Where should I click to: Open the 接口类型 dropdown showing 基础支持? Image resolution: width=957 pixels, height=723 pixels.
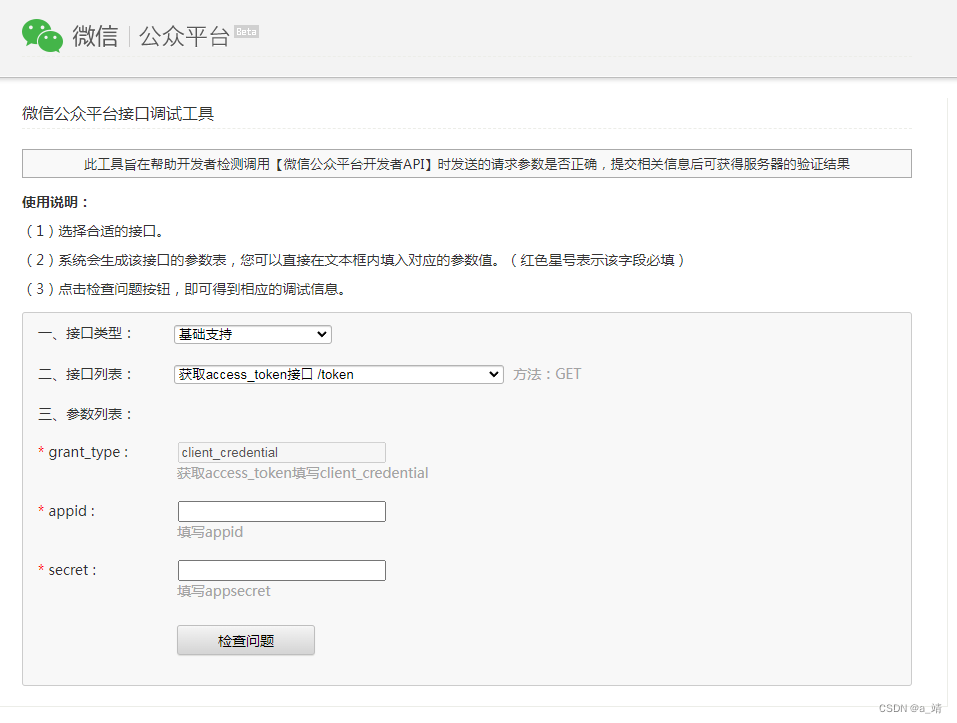[x=253, y=334]
